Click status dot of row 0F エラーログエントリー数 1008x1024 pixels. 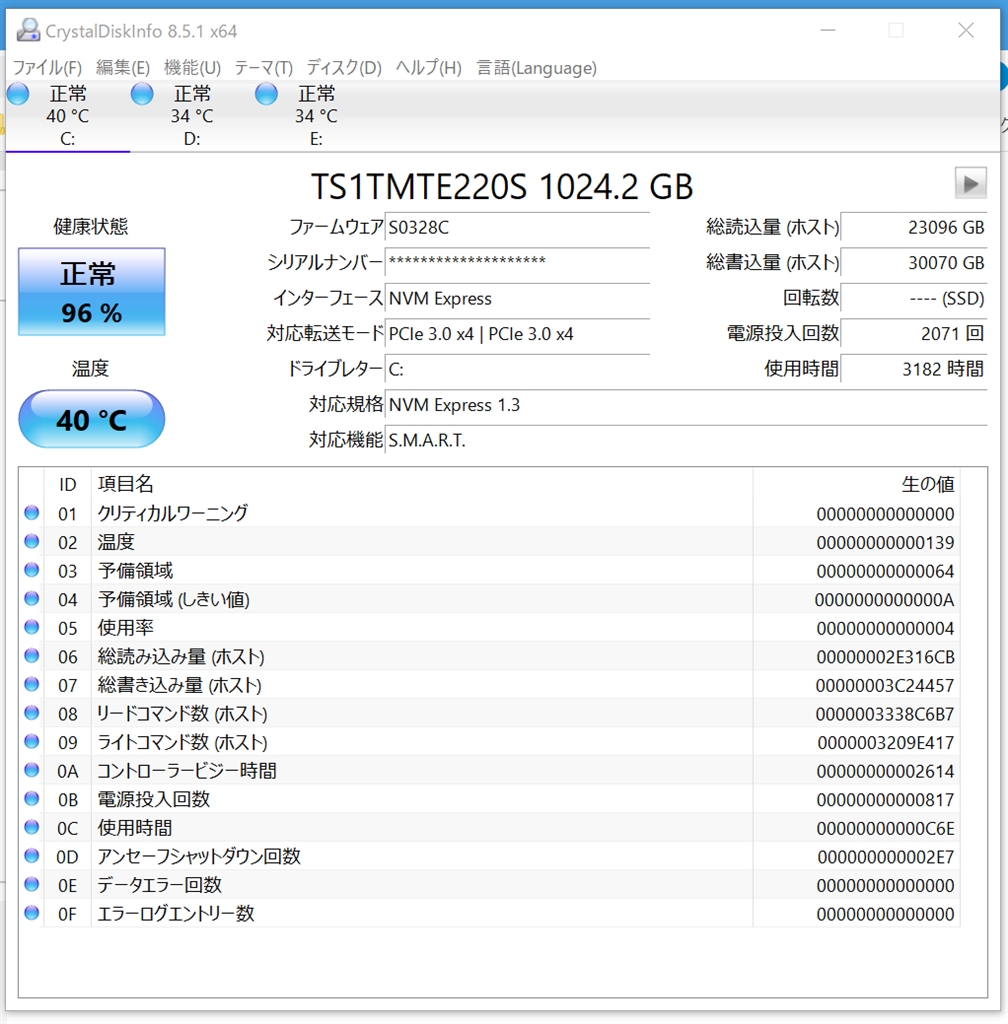[31, 913]
